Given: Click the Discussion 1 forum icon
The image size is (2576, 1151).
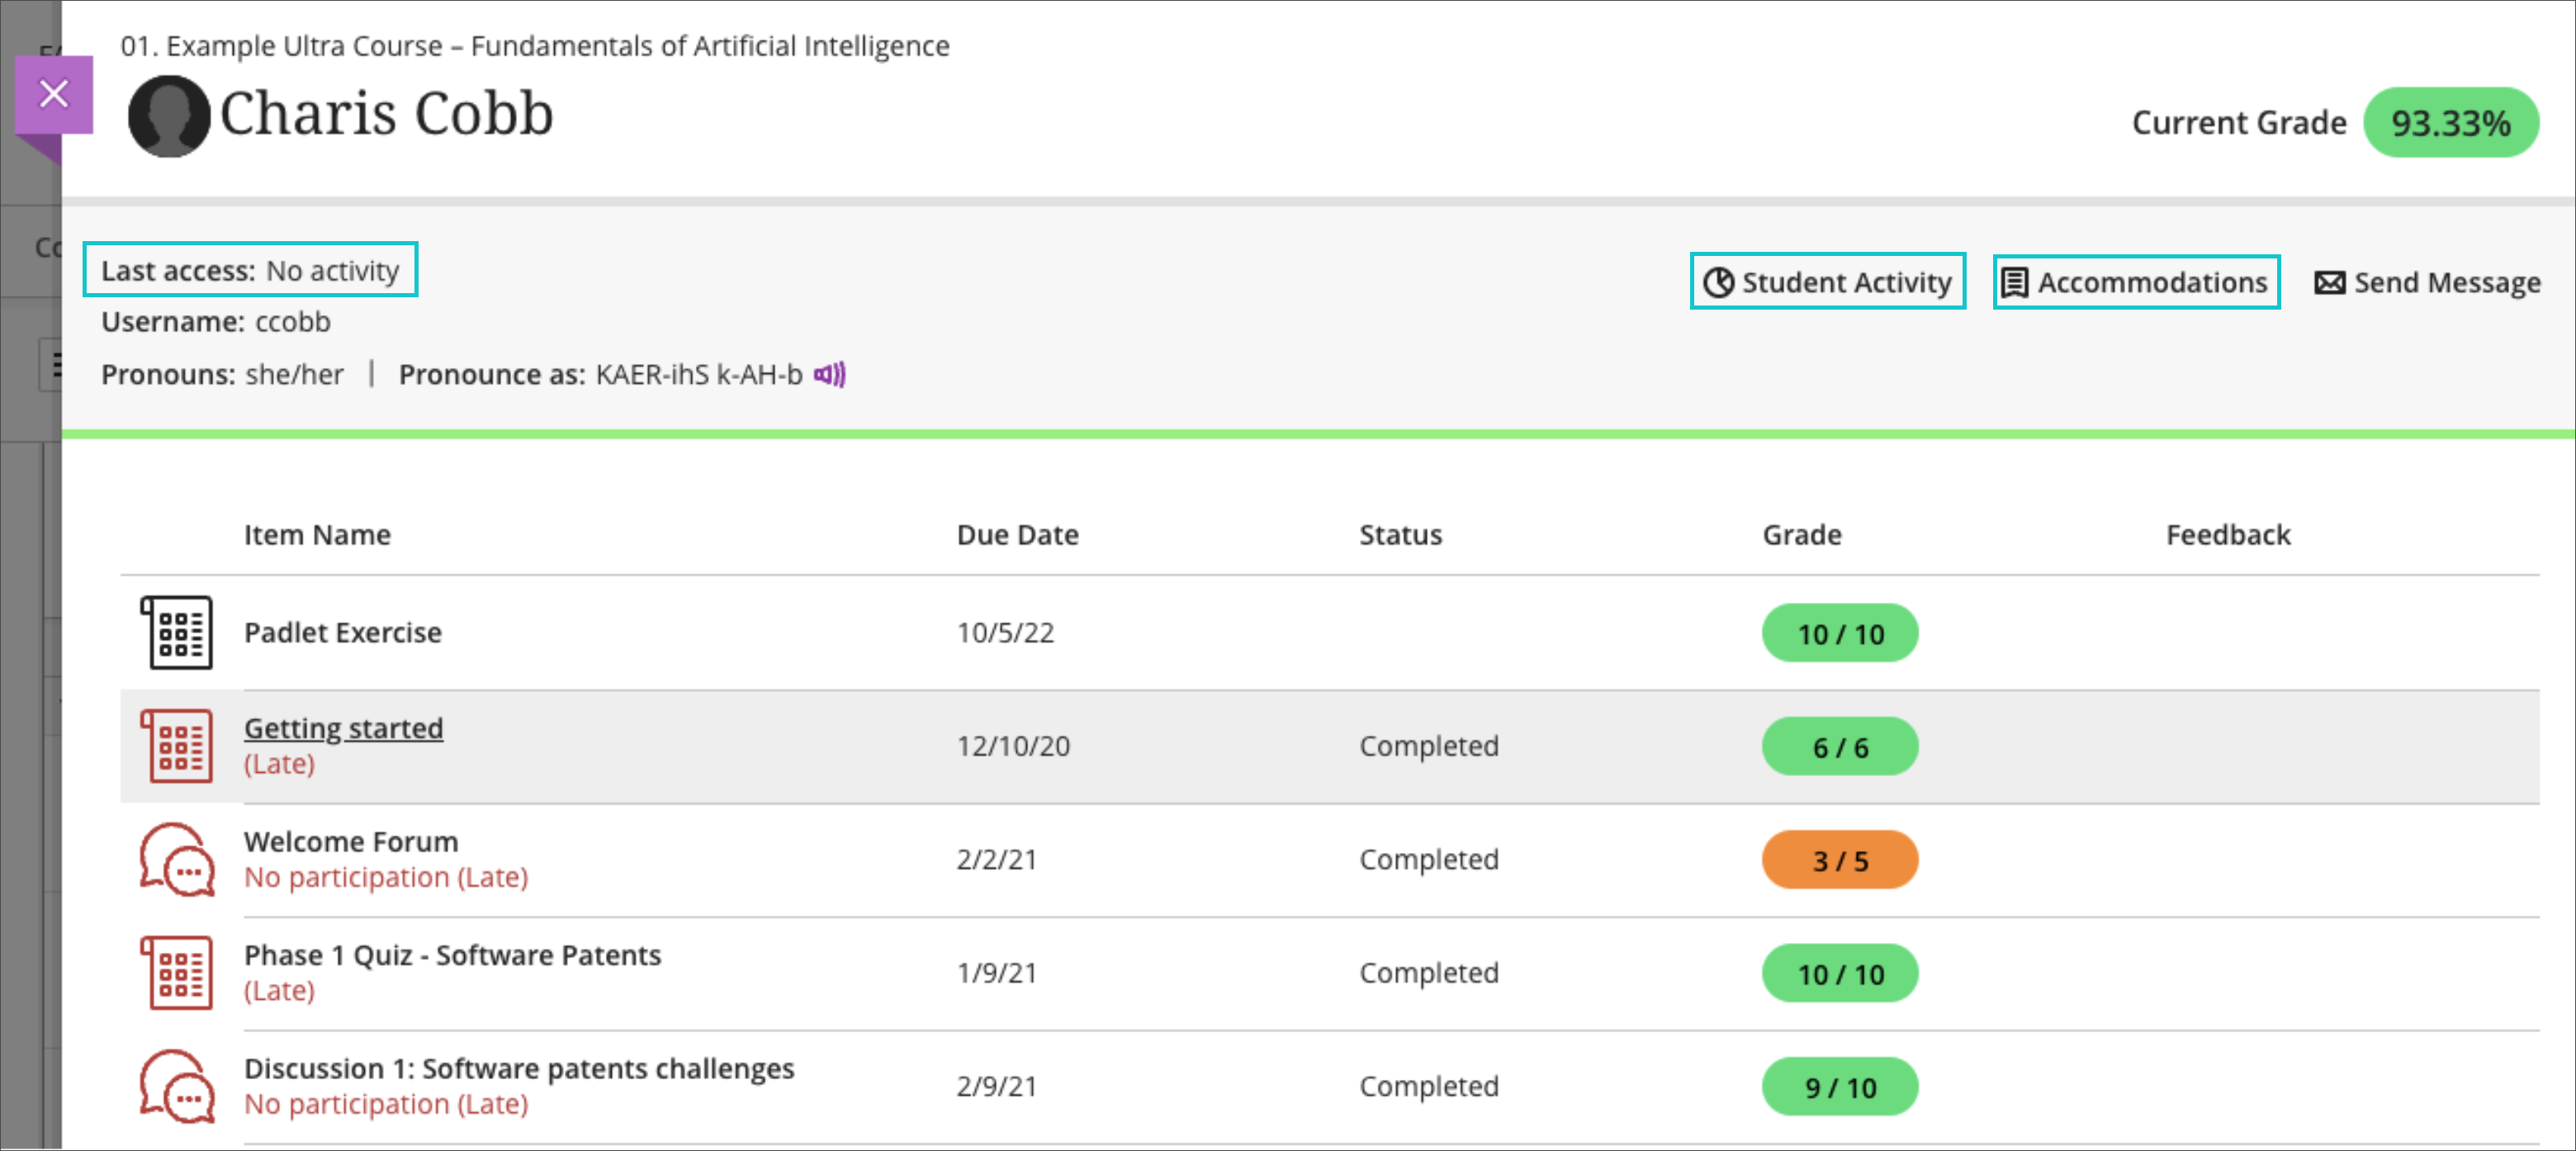Looking at the screenshot, I should tap(176, 1086).
